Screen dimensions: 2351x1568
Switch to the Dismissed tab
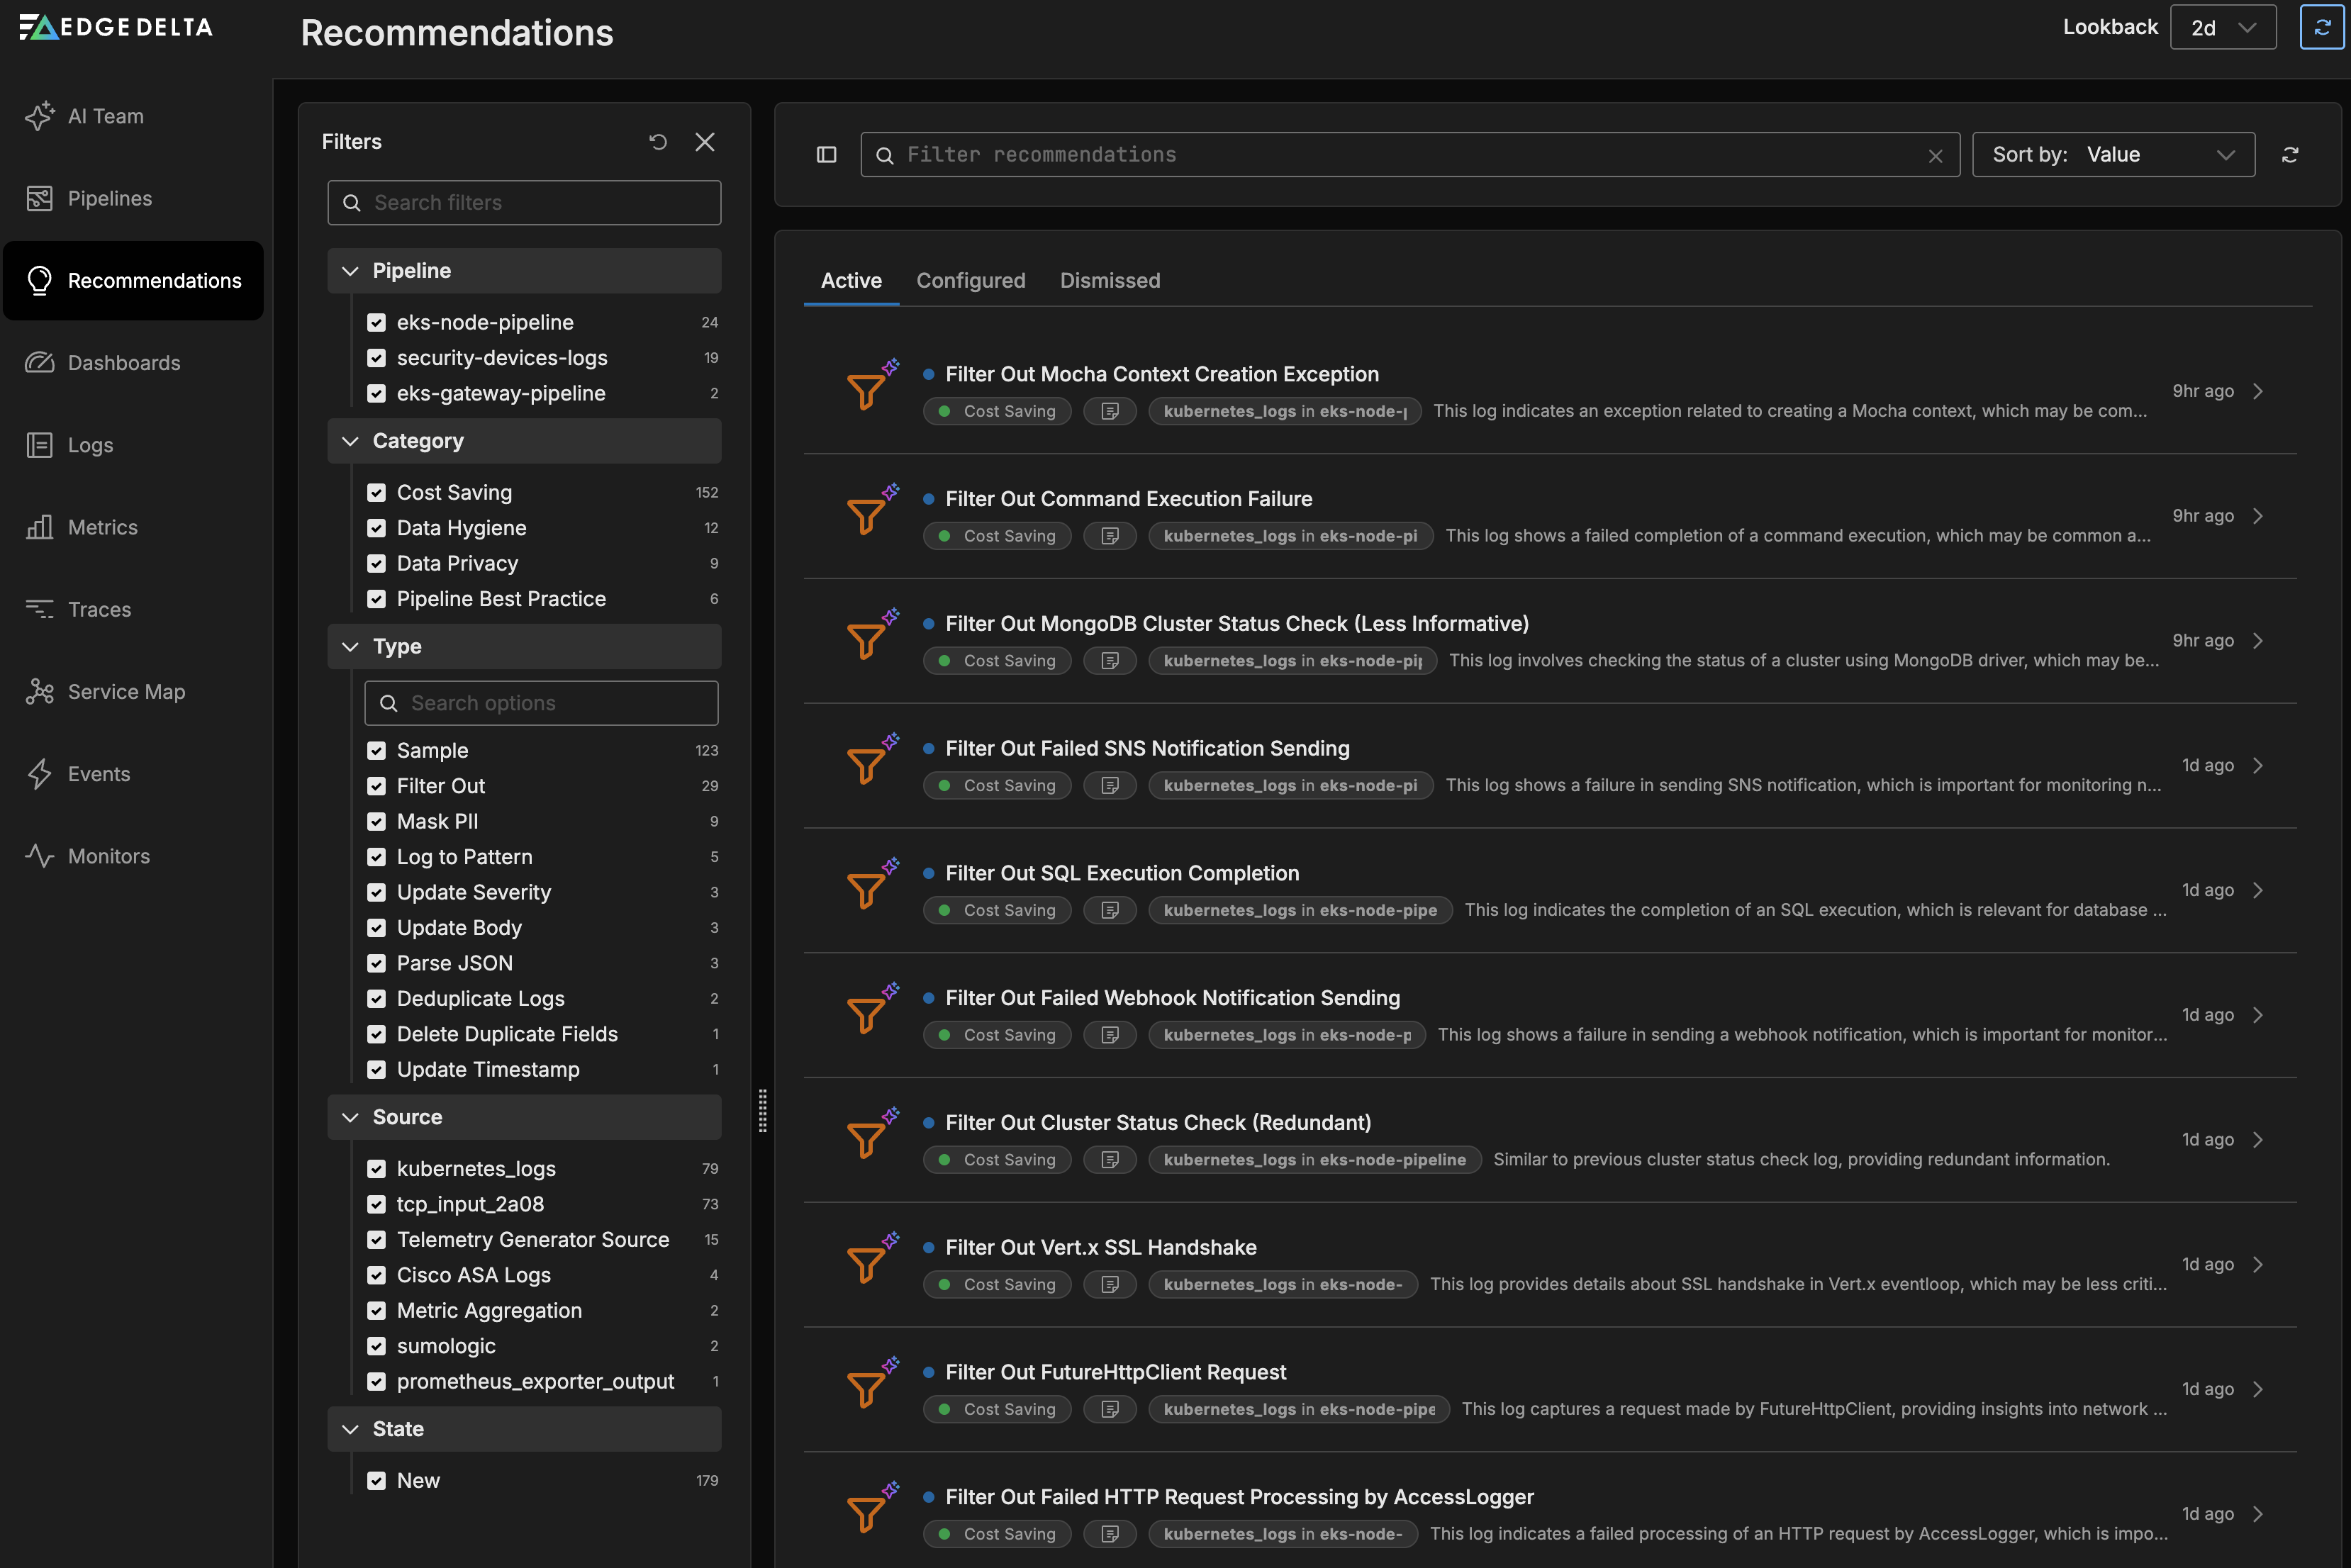point(1109,281)
